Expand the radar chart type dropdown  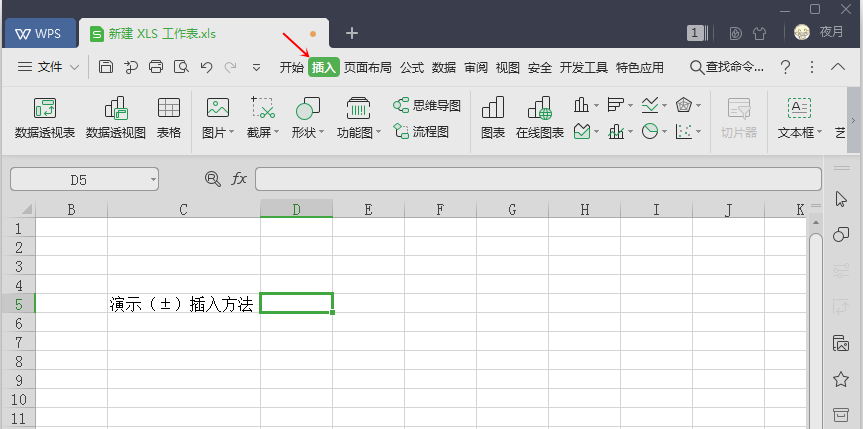pyautogui.click(x=698, y=105)
